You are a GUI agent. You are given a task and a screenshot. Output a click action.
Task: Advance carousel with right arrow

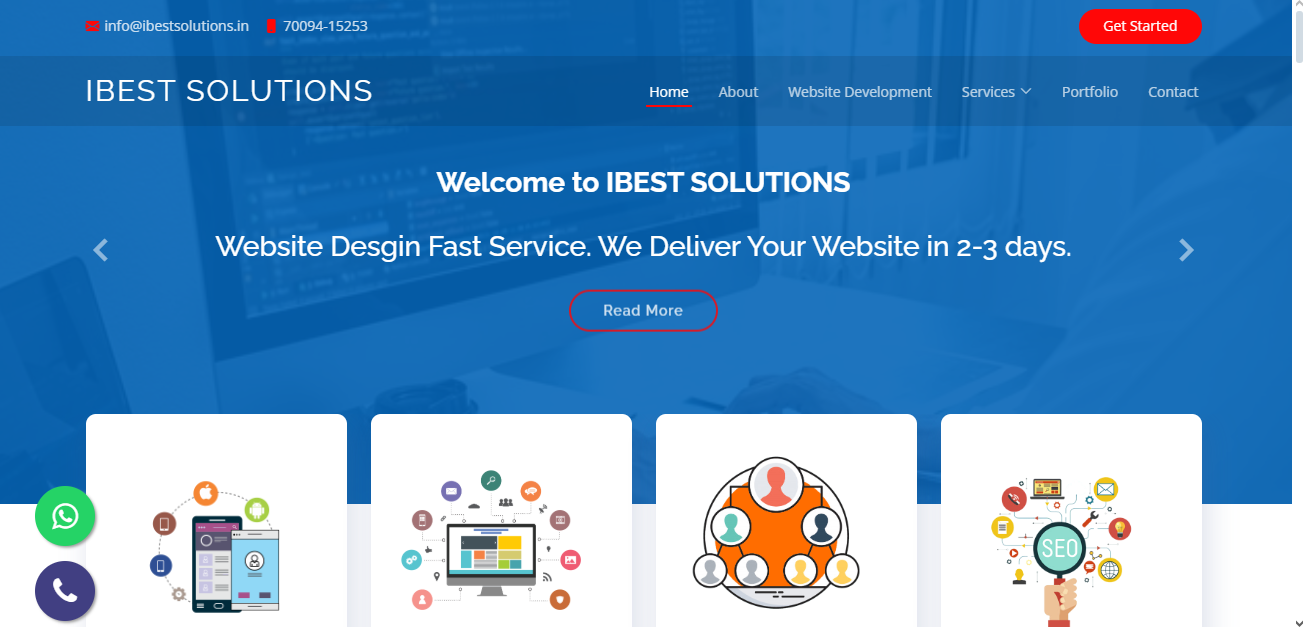pyautogui.click(x=1186, y=250)
